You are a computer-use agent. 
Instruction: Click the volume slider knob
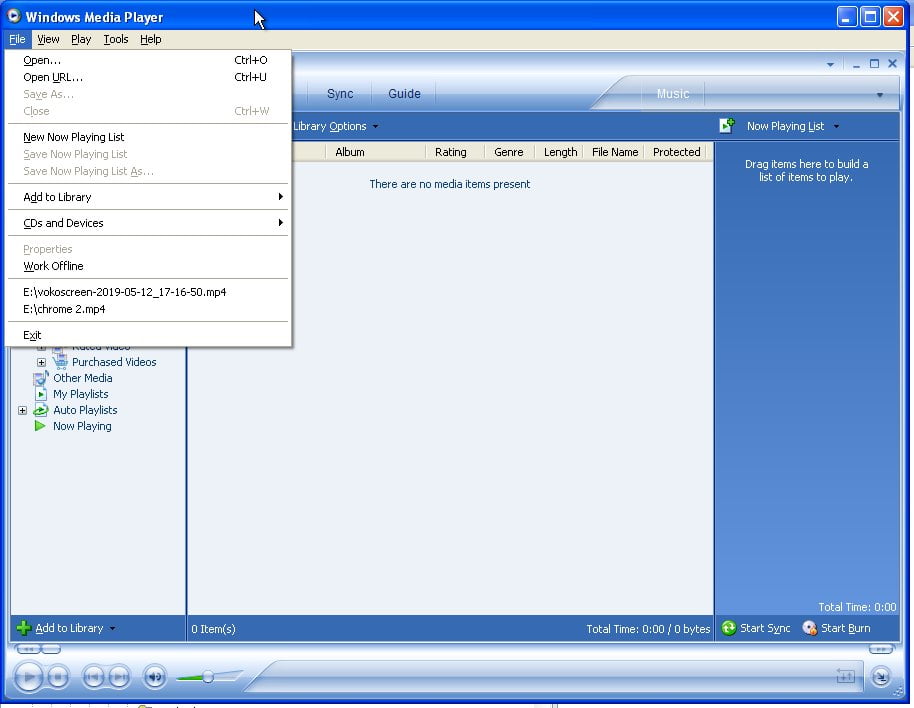coord(208,677)
